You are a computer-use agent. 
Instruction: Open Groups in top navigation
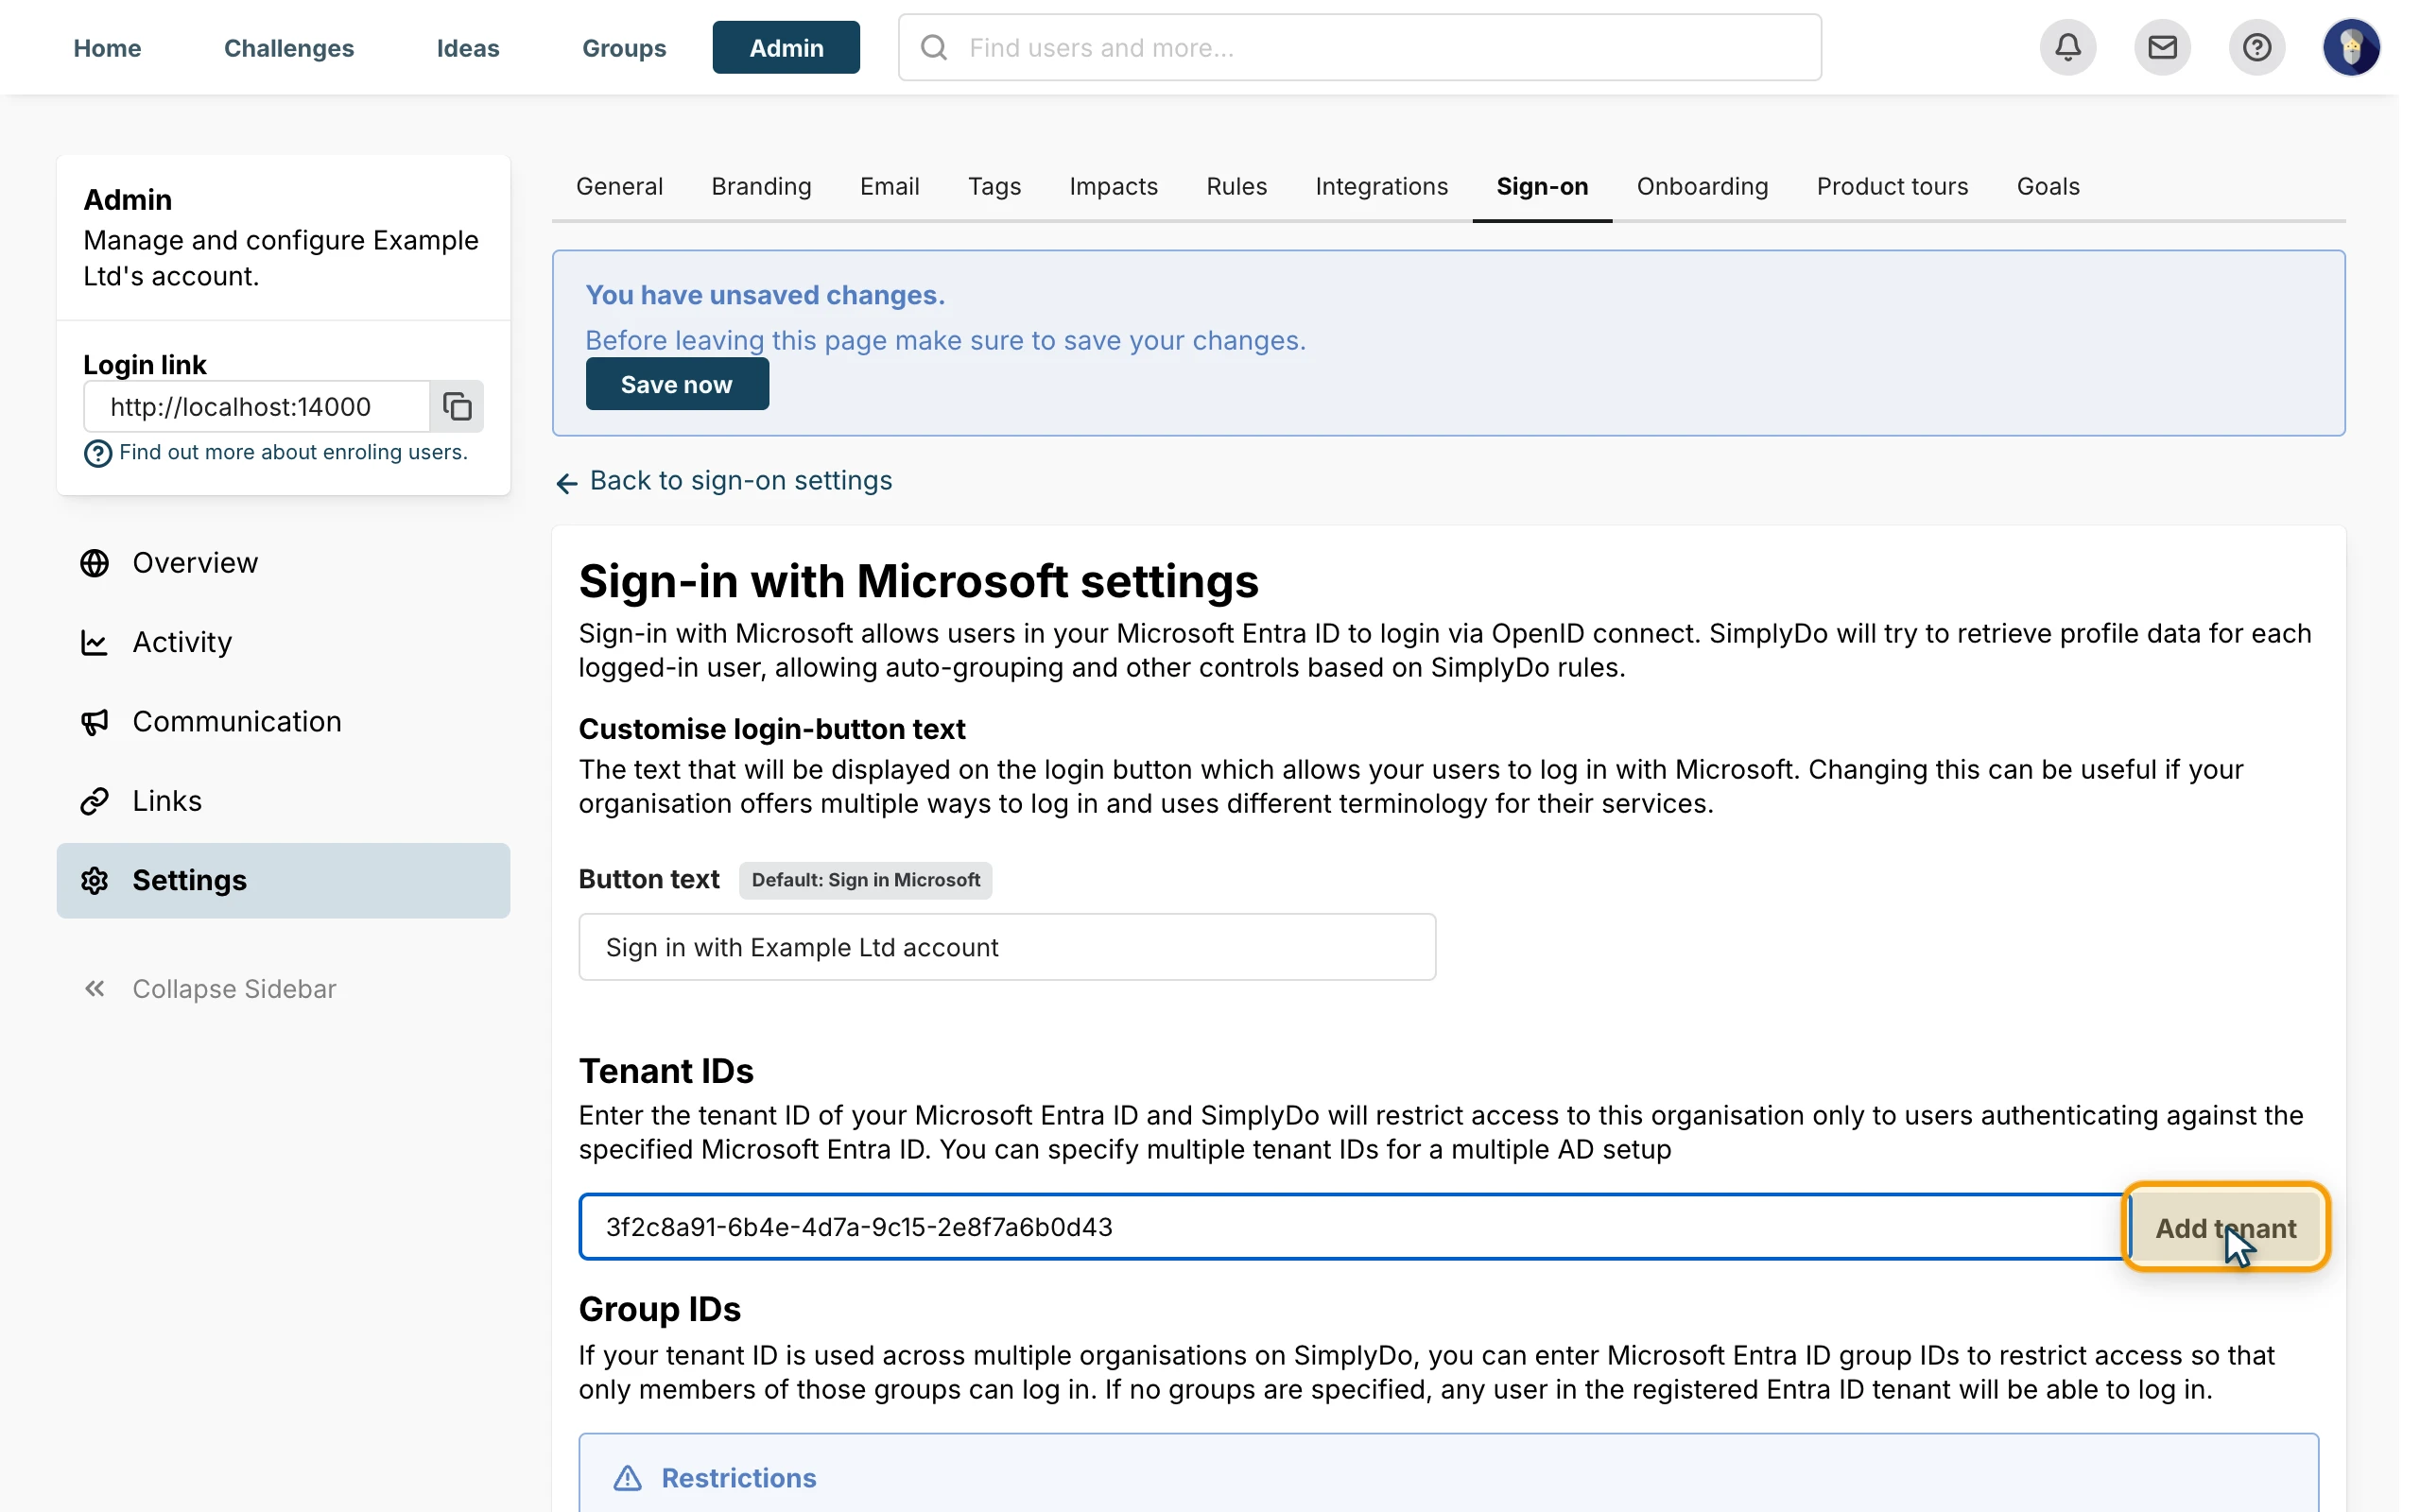624,47
